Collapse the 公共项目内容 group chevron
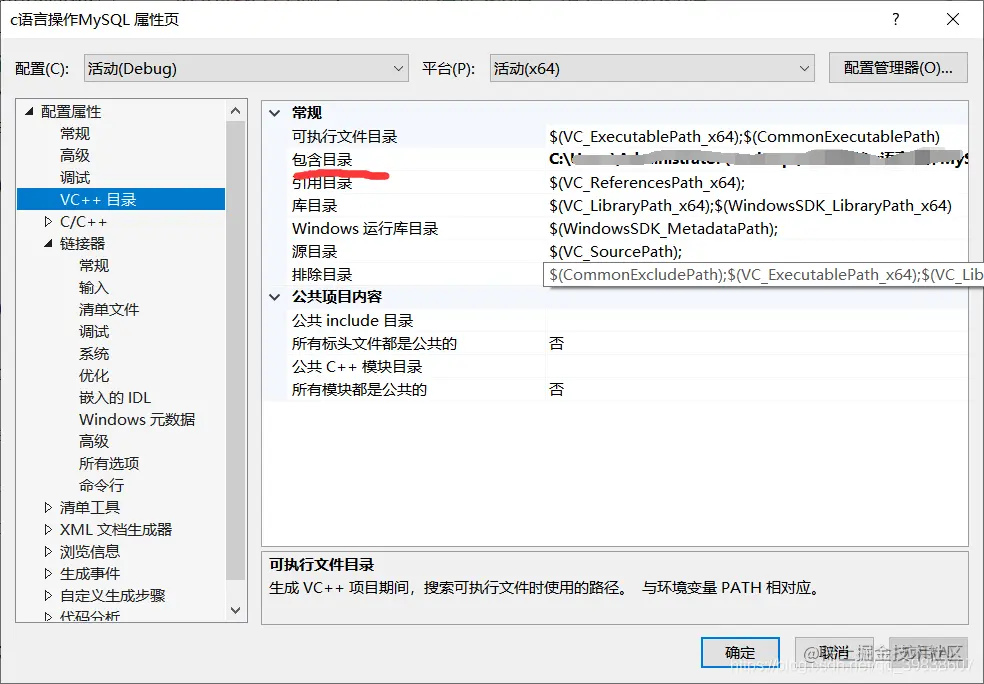The image size is (984, 684). [x=274, y=297]
